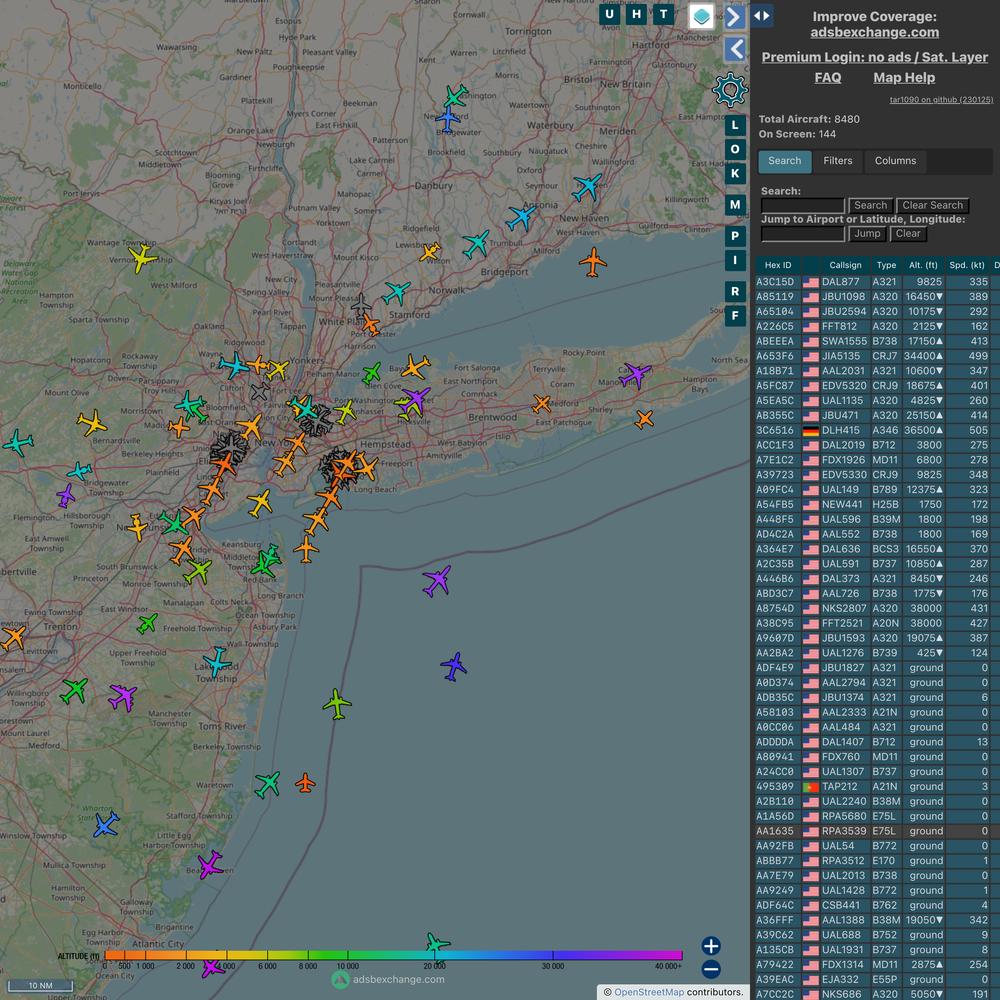The width and height of the screenshot is (1000, 1000).
Task: Click the Search button next to input
Action: 870,205
